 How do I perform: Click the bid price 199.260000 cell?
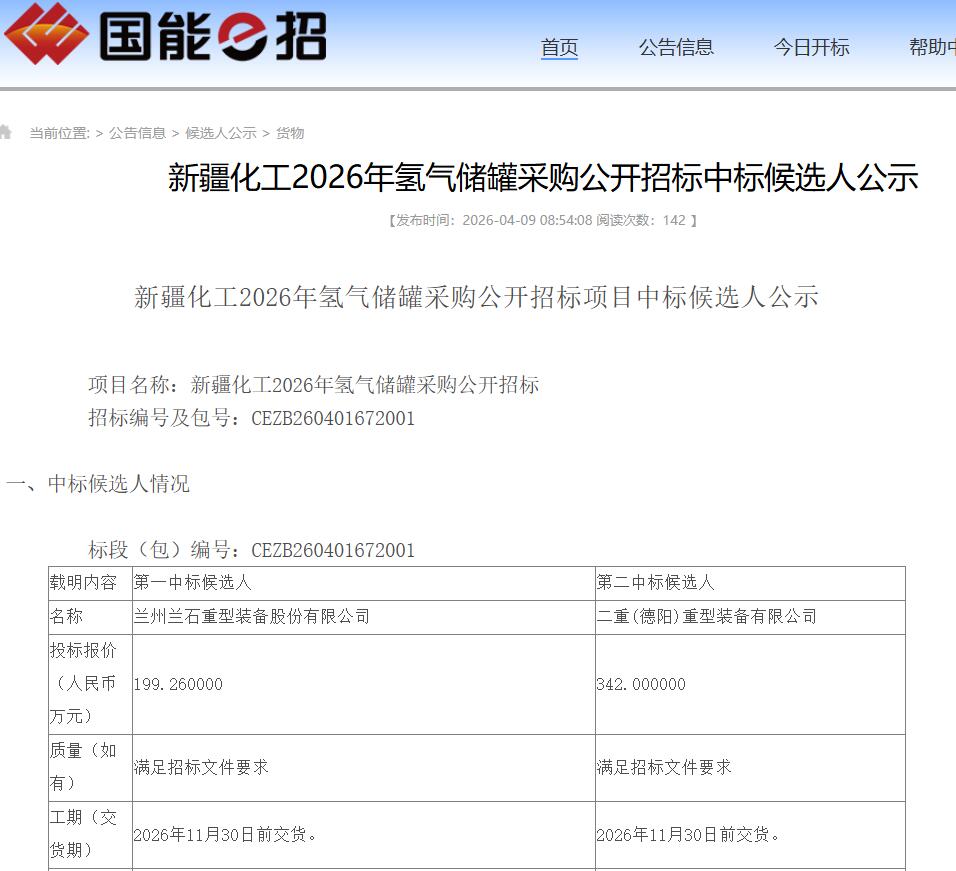[x=178, y=685]
